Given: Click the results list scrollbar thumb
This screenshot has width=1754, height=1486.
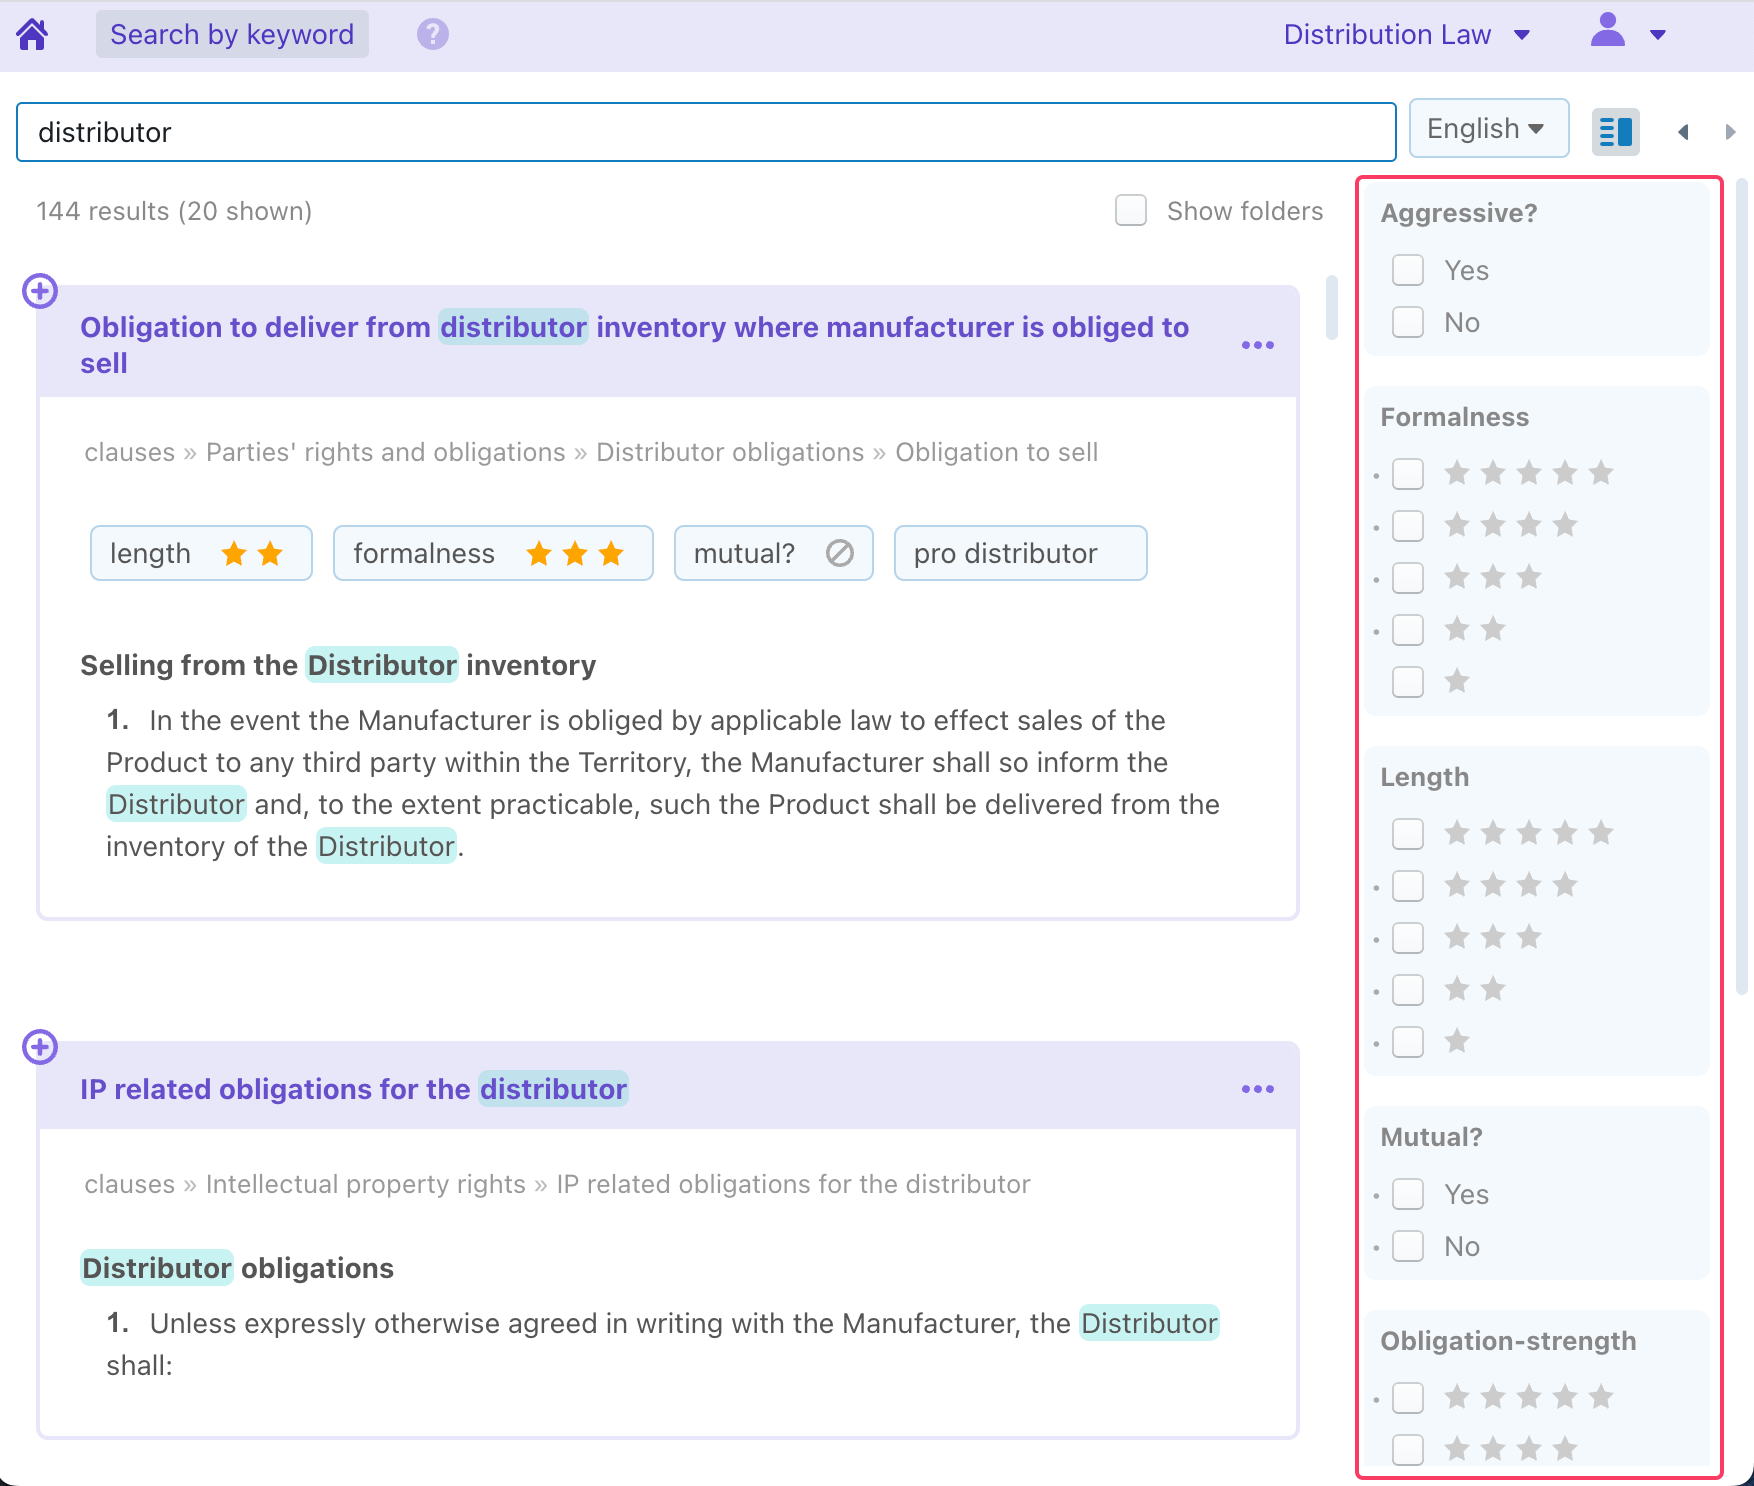Looking at the screenshot, I should point(1331,307).
